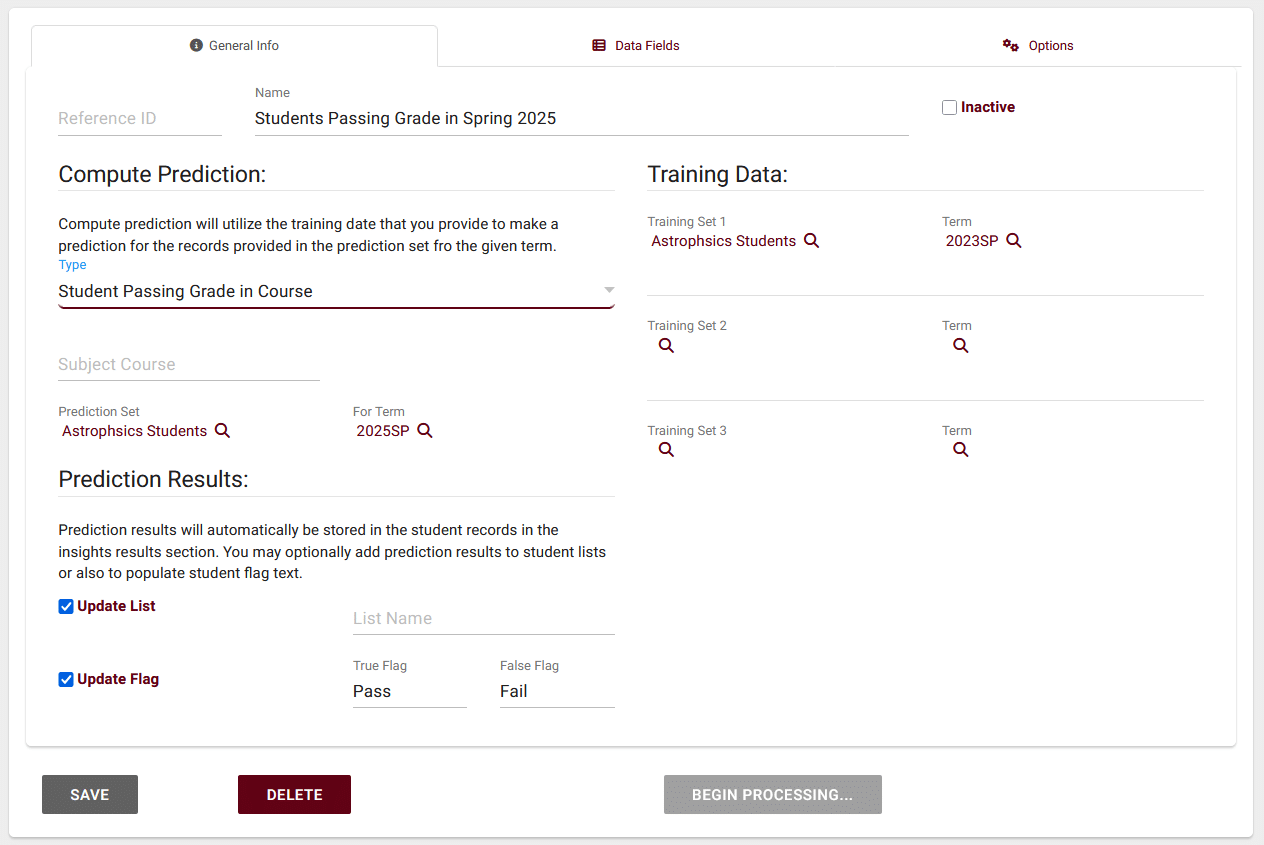Expand the Type dropdown arrow
1264x845 pixels.
608,291
